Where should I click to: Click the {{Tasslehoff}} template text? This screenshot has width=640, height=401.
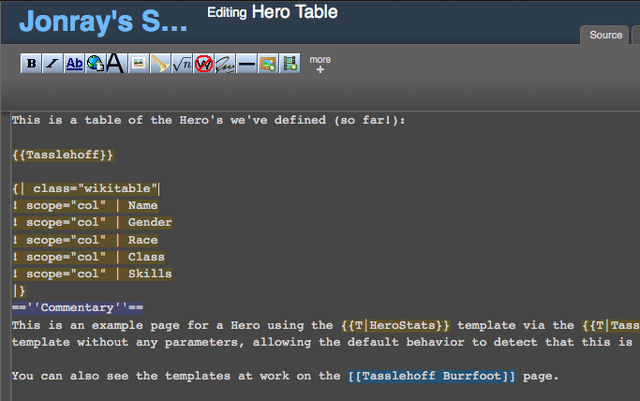tap(63, 155)
